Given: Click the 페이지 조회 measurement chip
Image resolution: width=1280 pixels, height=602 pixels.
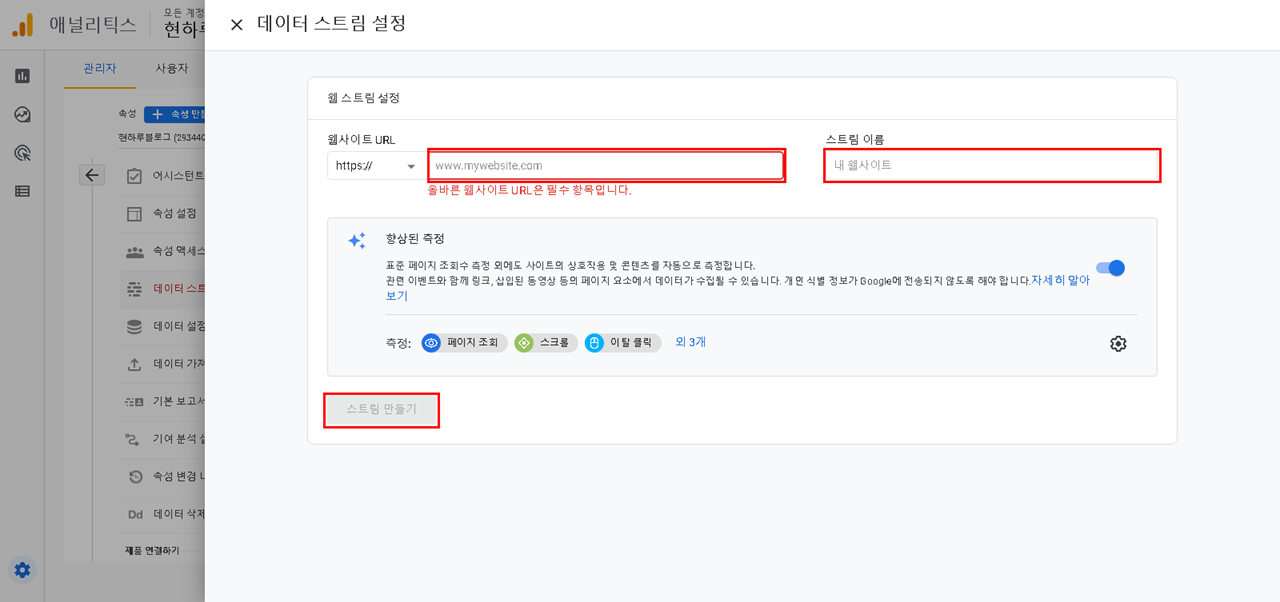Looking at the screenshot, I should pos(464,343).
